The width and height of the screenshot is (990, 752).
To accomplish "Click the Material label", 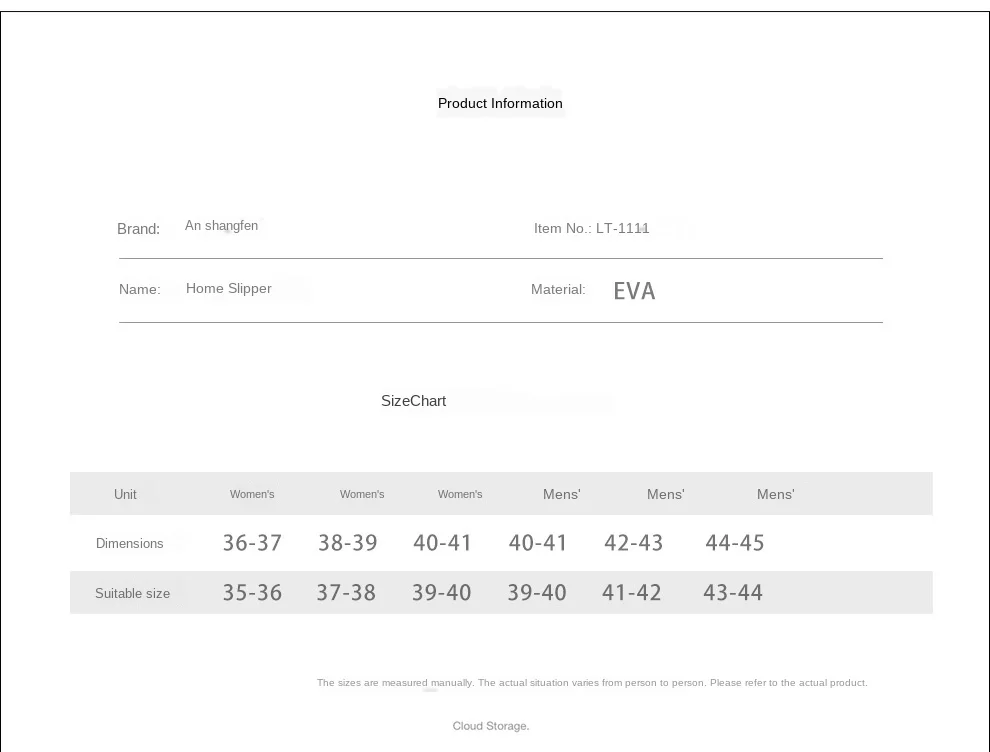I will point(558,289).
